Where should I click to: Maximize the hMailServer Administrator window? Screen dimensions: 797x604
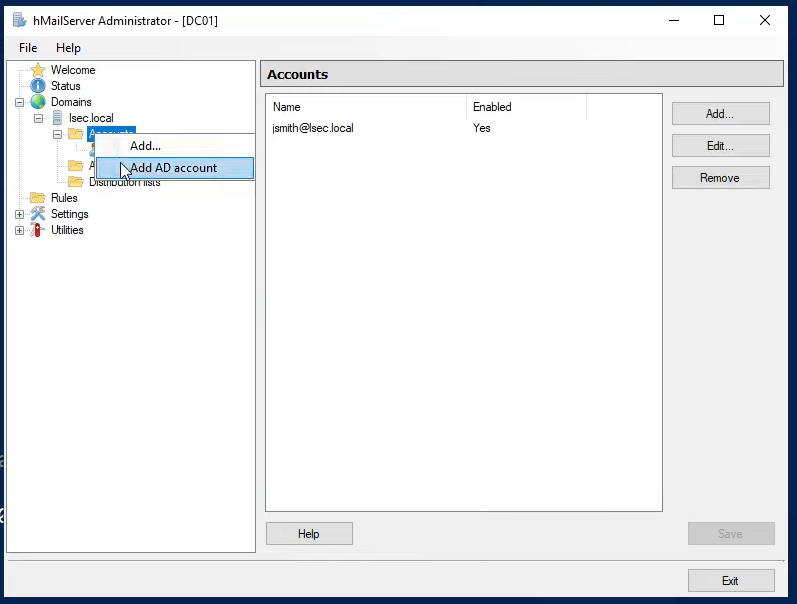719,20
